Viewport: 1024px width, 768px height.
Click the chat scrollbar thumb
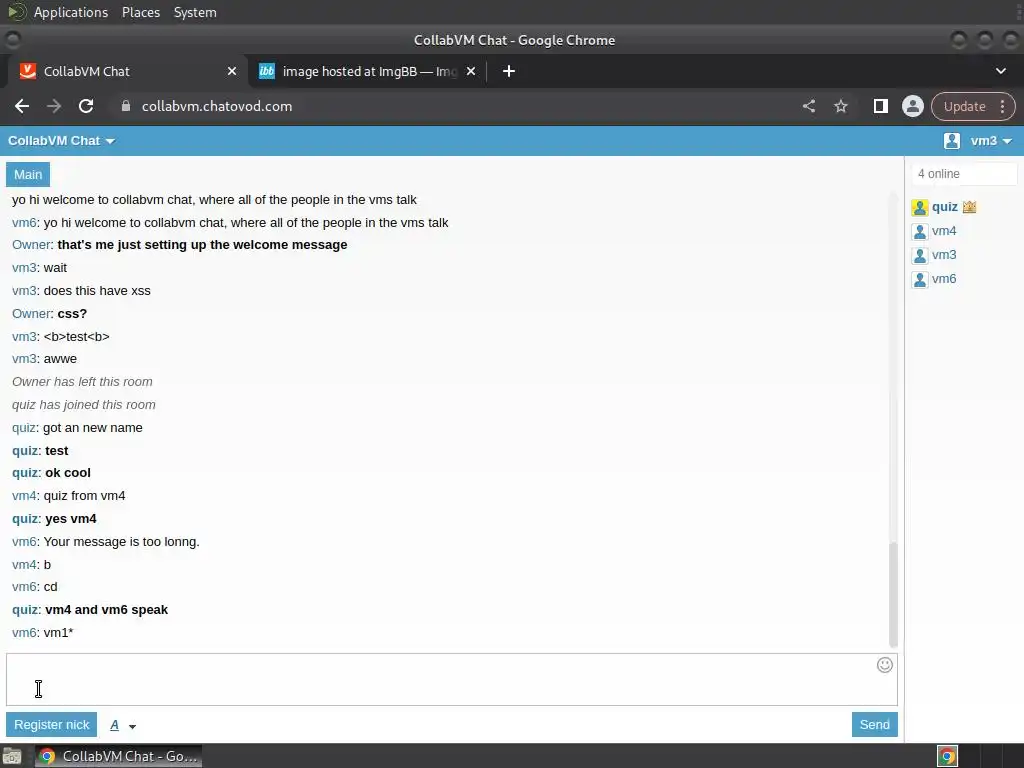(893, 594)
